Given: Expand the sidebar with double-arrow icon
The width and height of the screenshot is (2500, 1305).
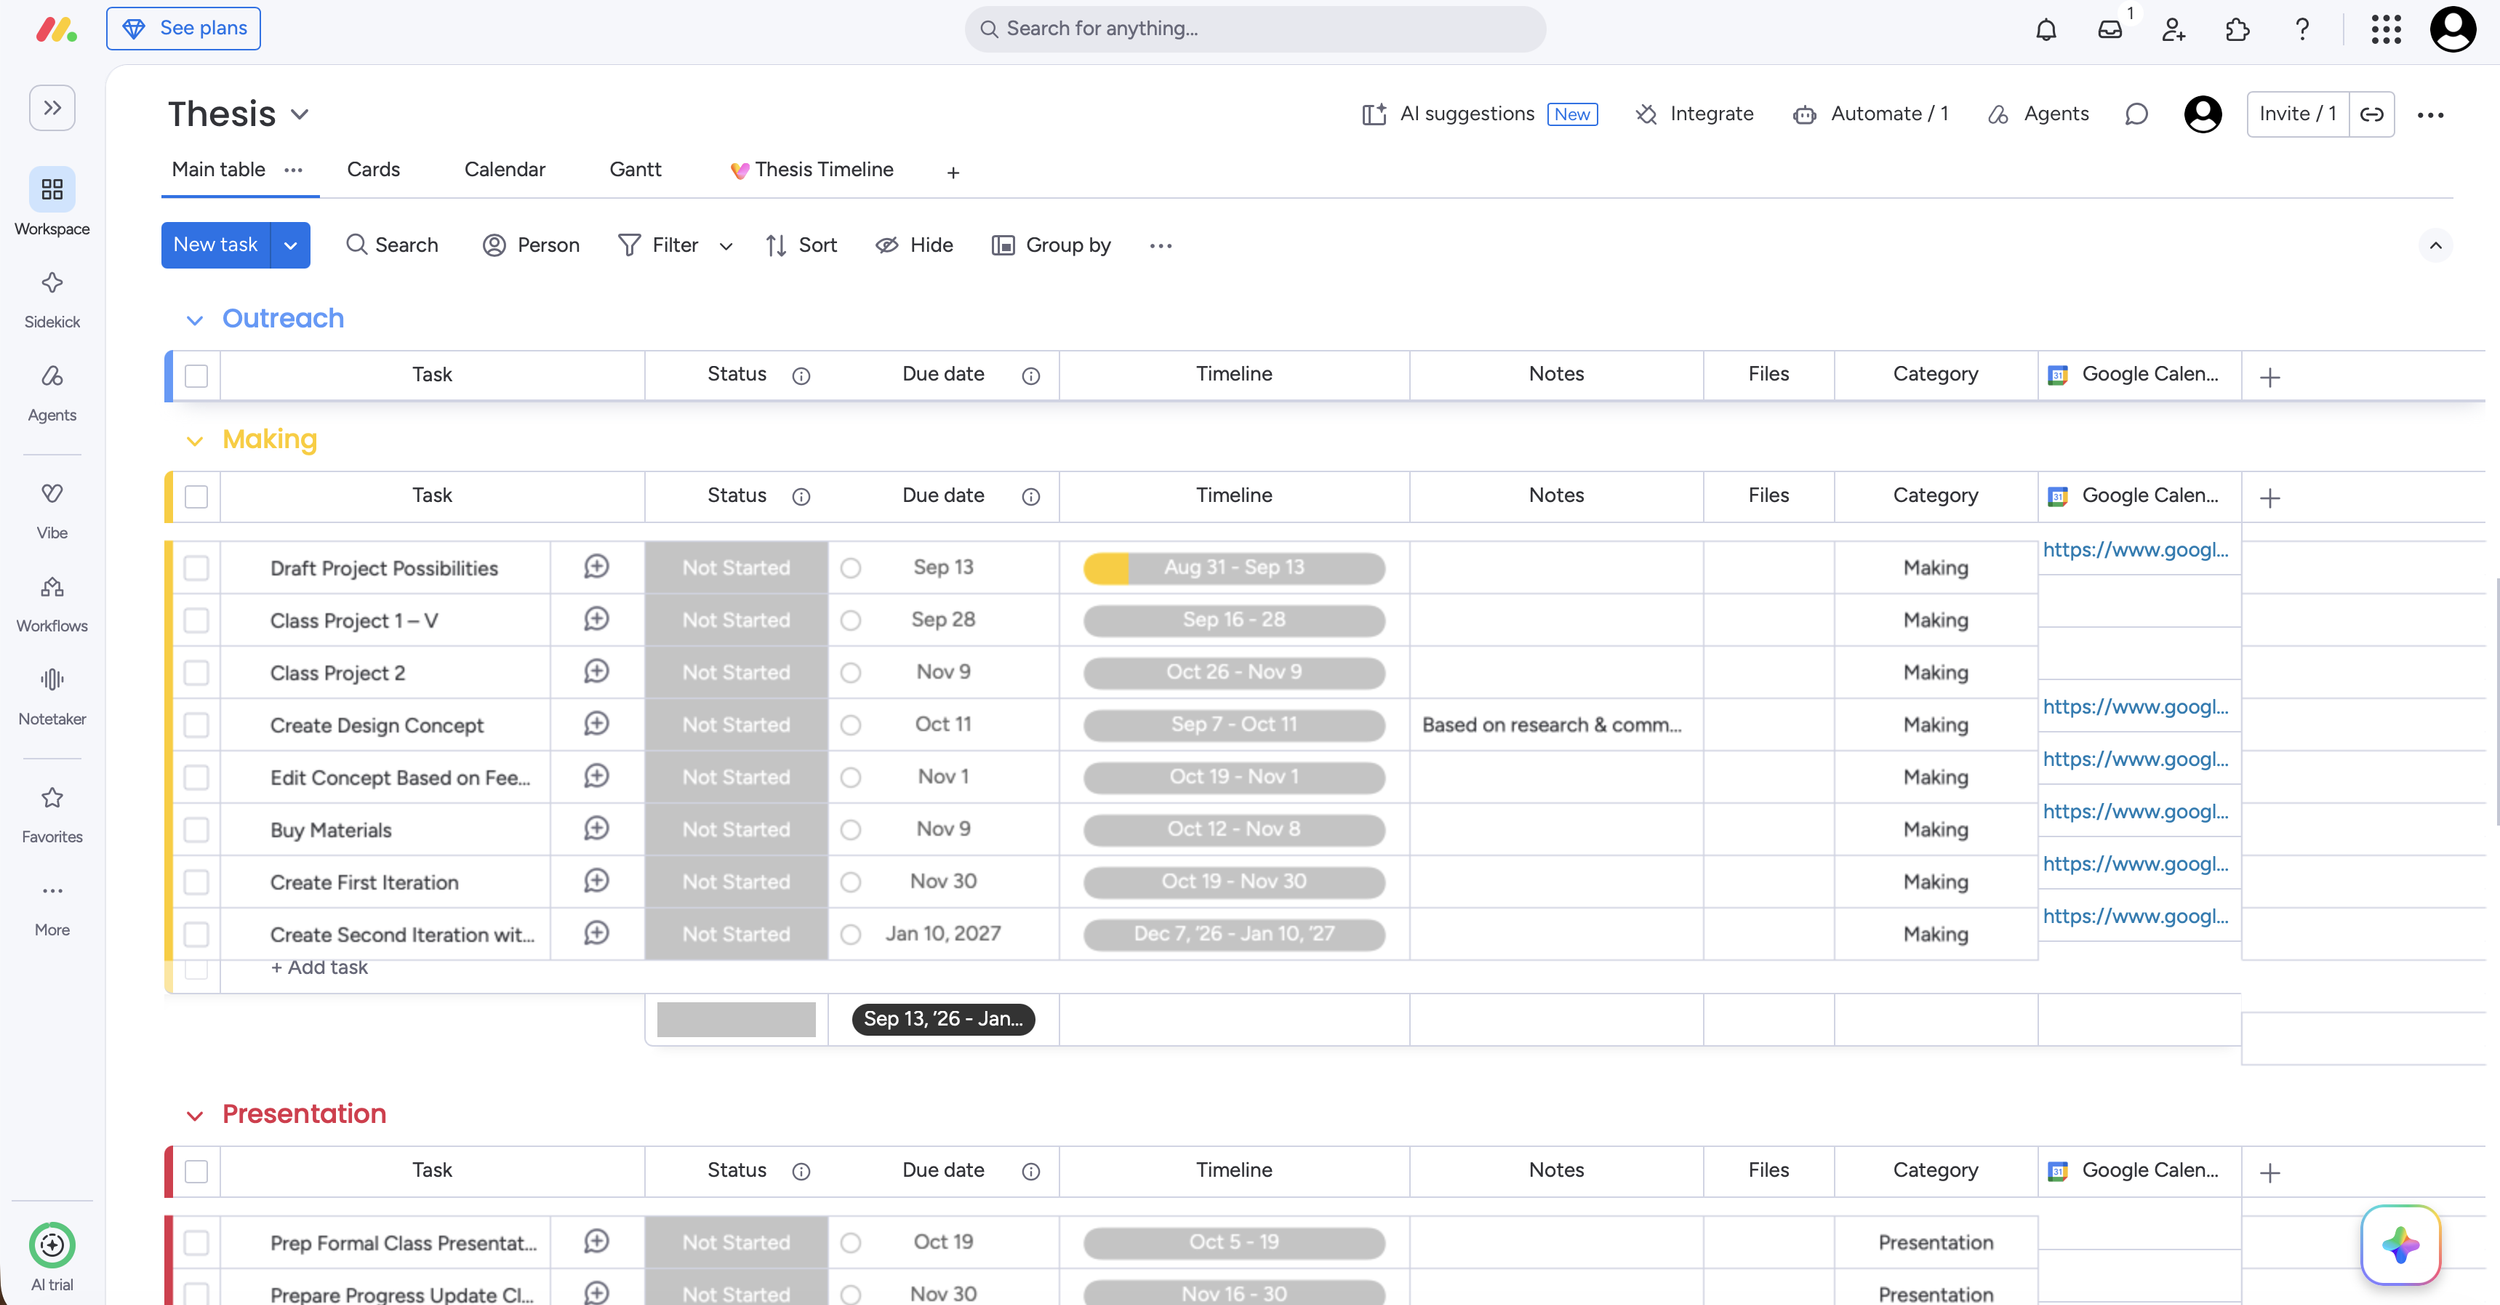Looking at the screenshot, I should pos(52,108).
